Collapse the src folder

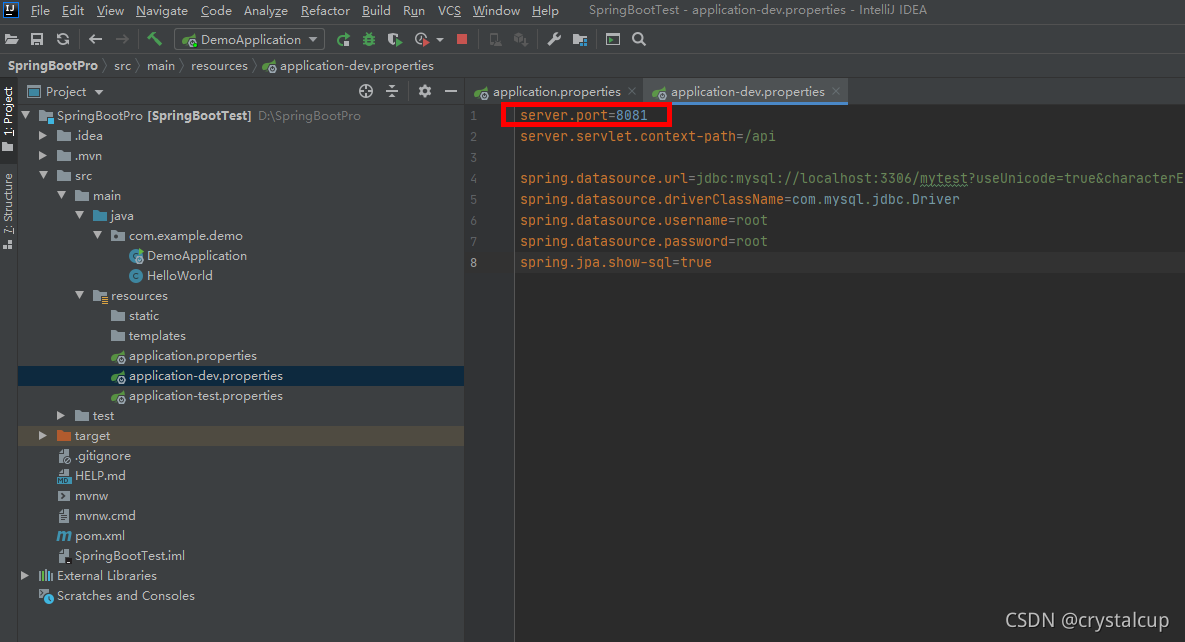click(43, 175)
